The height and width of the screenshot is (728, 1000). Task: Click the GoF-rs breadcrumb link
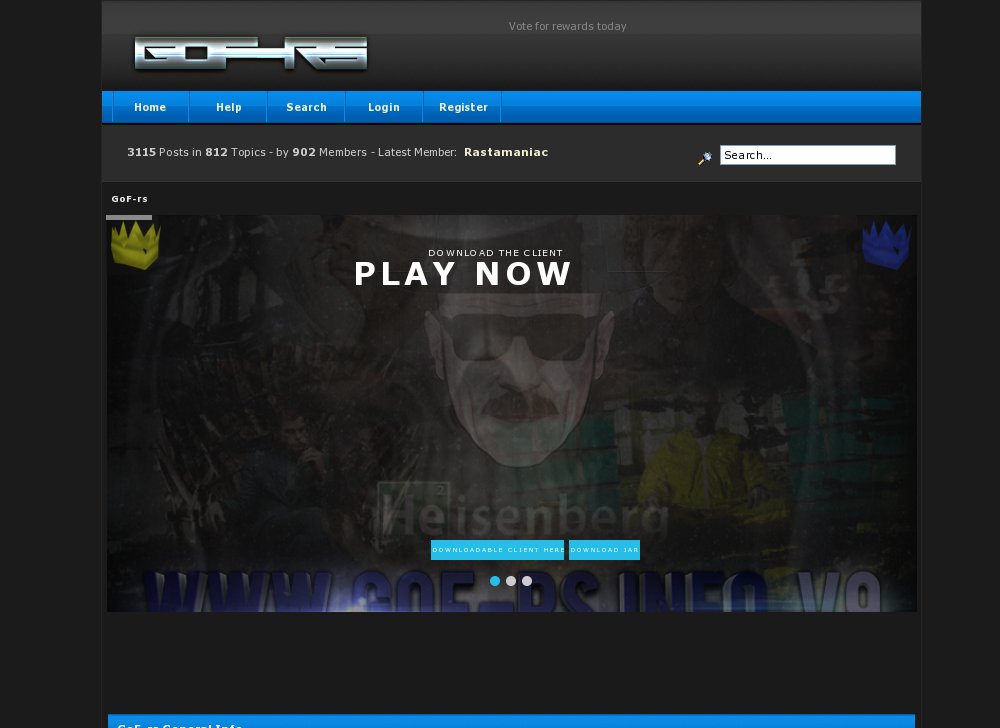tap(129, 199)
